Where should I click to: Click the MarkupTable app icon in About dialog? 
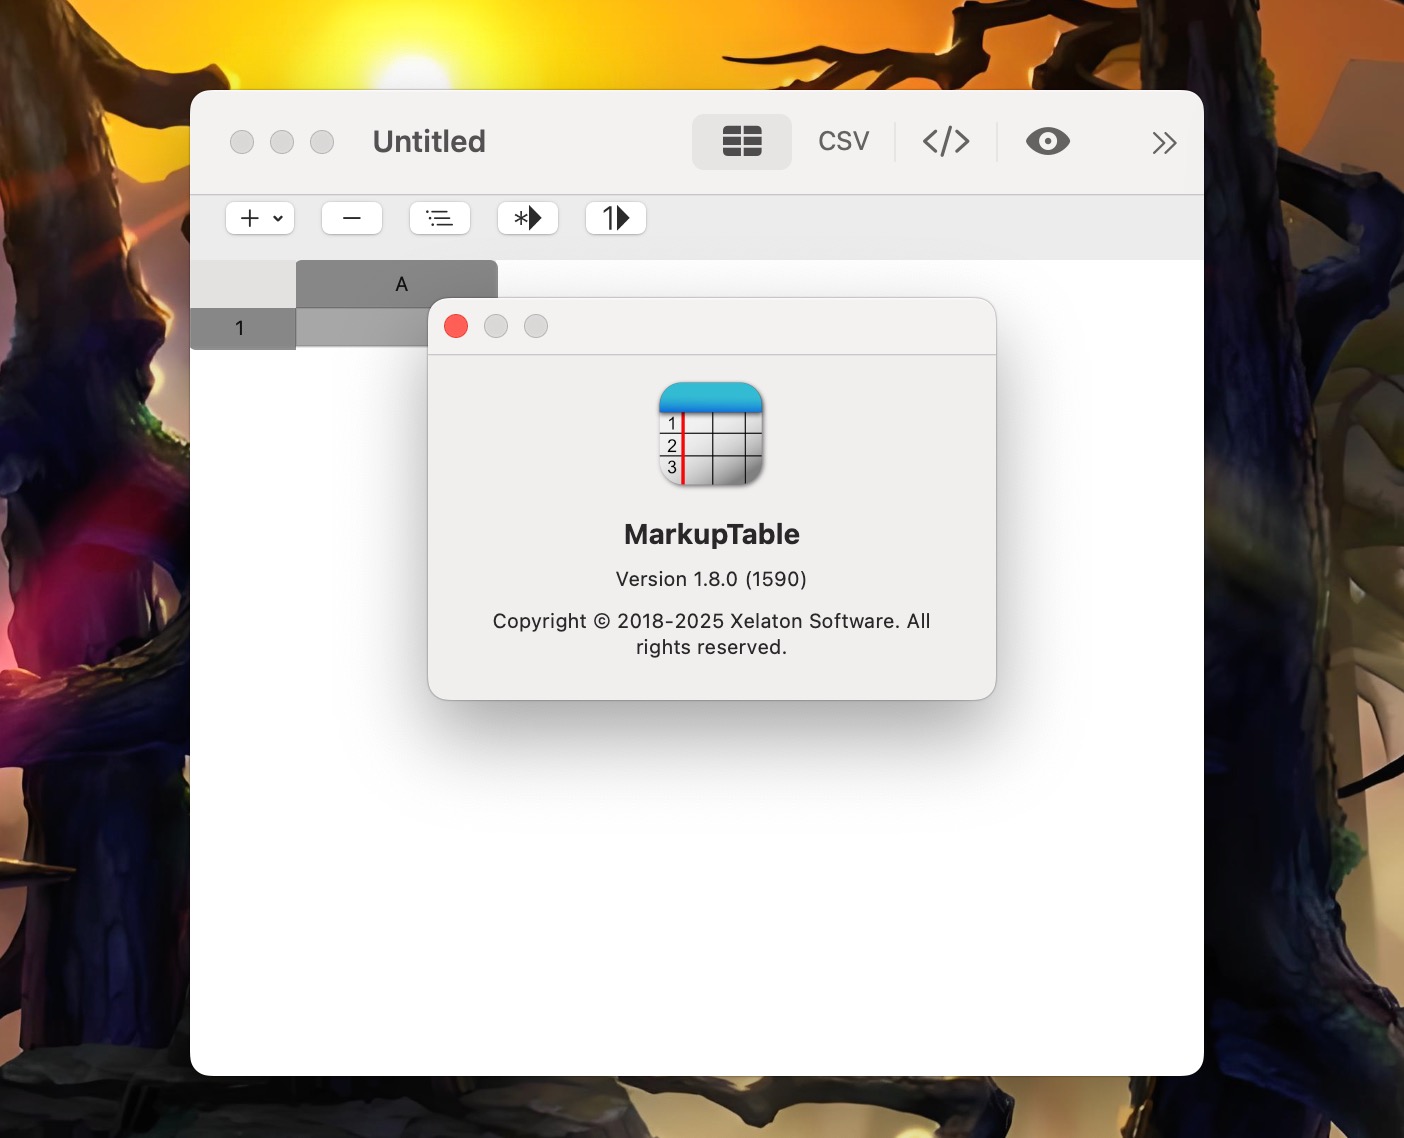(711, 434)
